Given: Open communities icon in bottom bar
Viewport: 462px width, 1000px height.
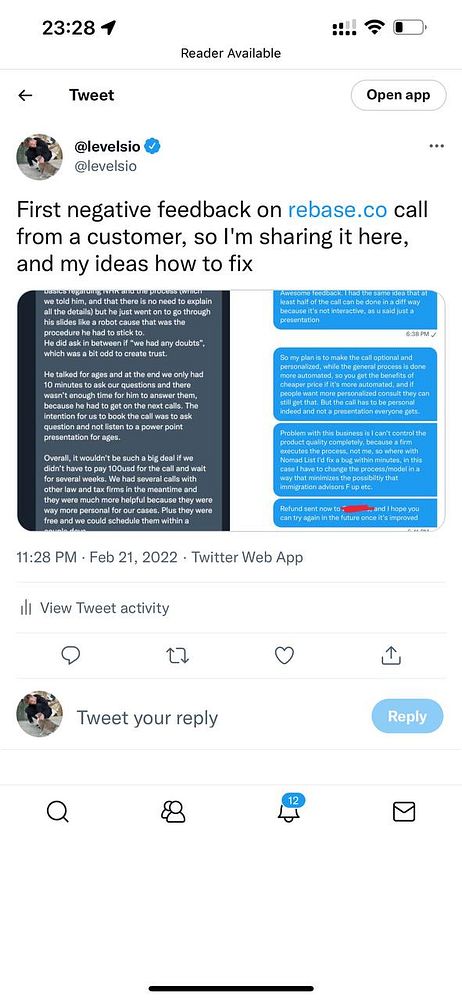Looking at the screenshot, I should click(x=173, y=811).
